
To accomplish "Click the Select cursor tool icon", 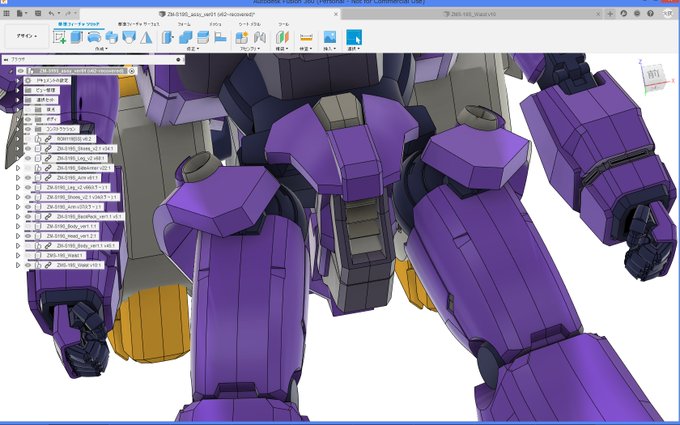I will click(354, 37).
